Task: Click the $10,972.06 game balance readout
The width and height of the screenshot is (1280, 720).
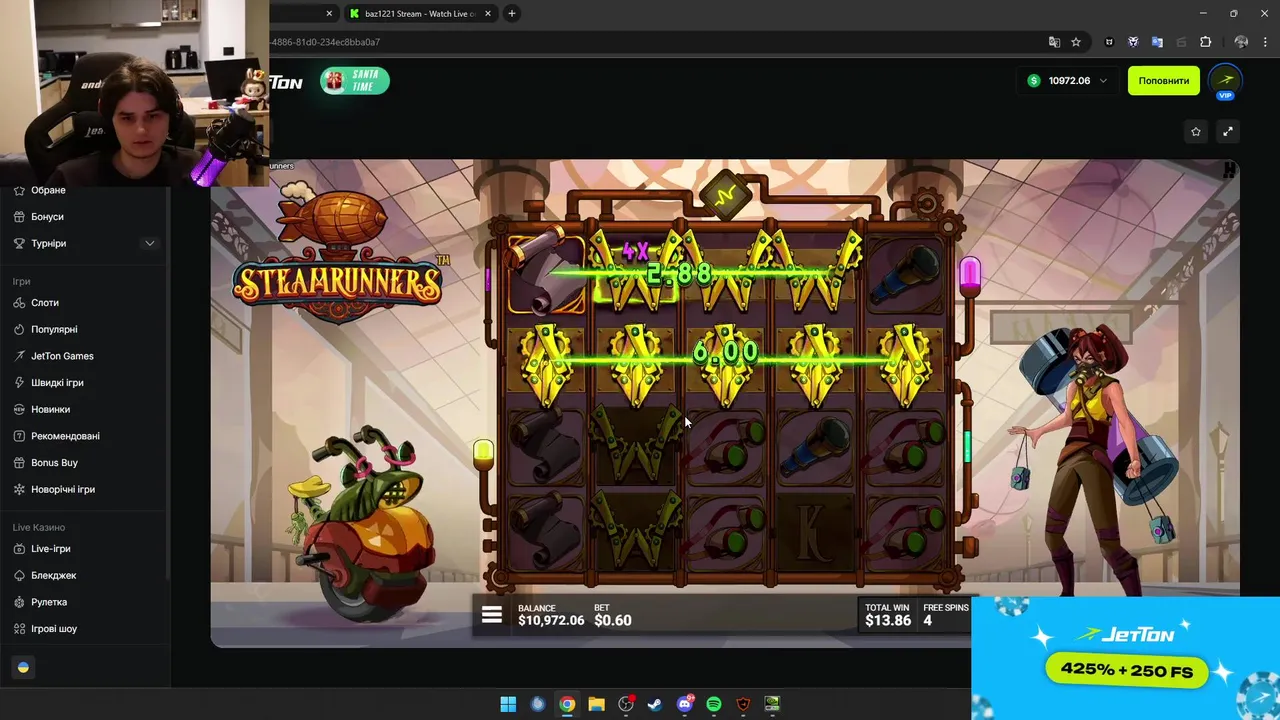Action: click(x=551, y=620)
